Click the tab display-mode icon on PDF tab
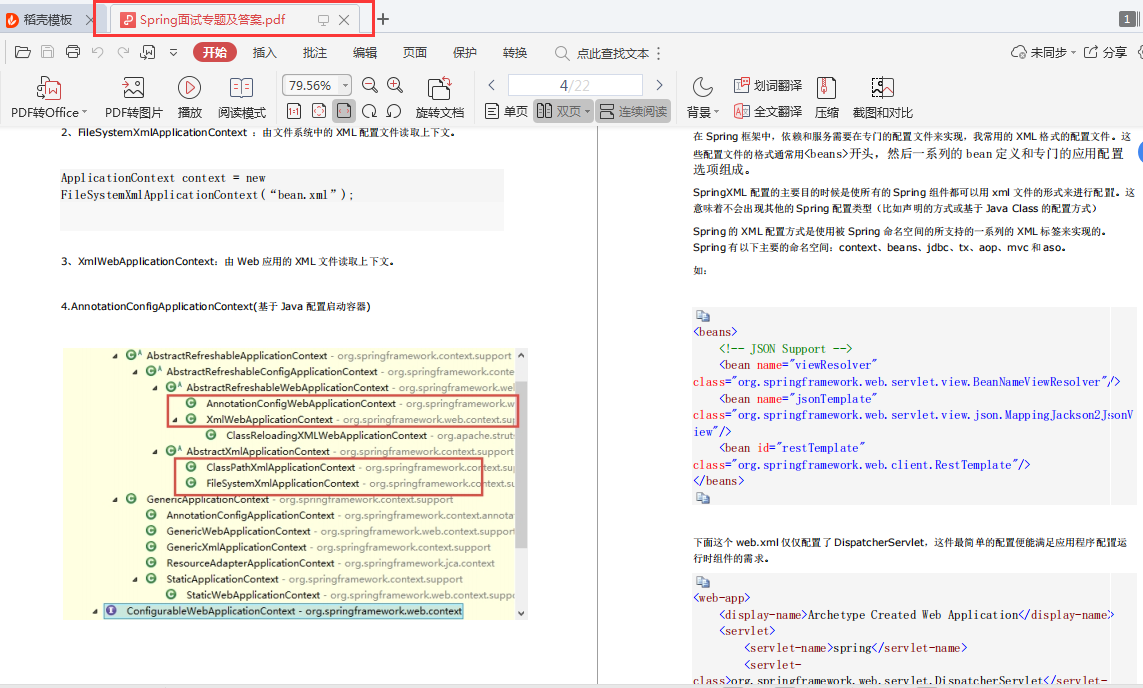 (323, 20)
